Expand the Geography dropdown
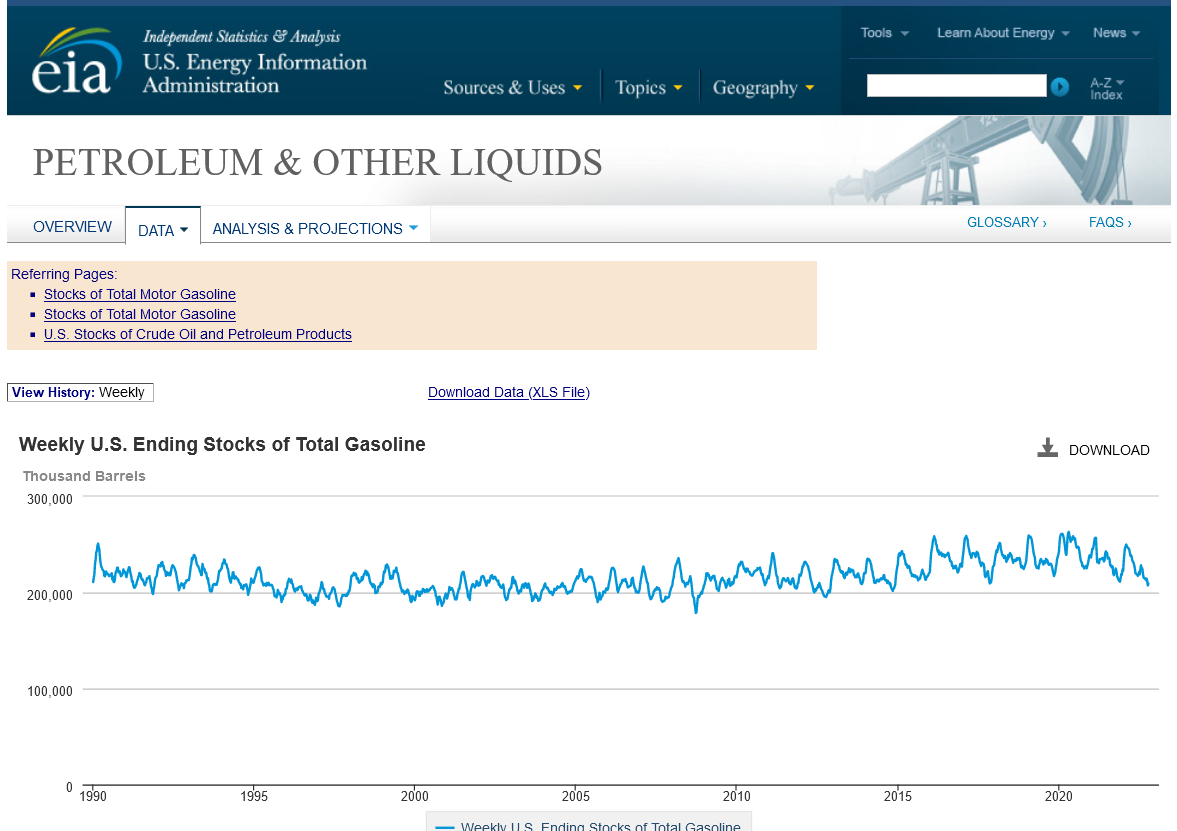1177x831 pixels. pyautogui.click(x=763, y=88)
